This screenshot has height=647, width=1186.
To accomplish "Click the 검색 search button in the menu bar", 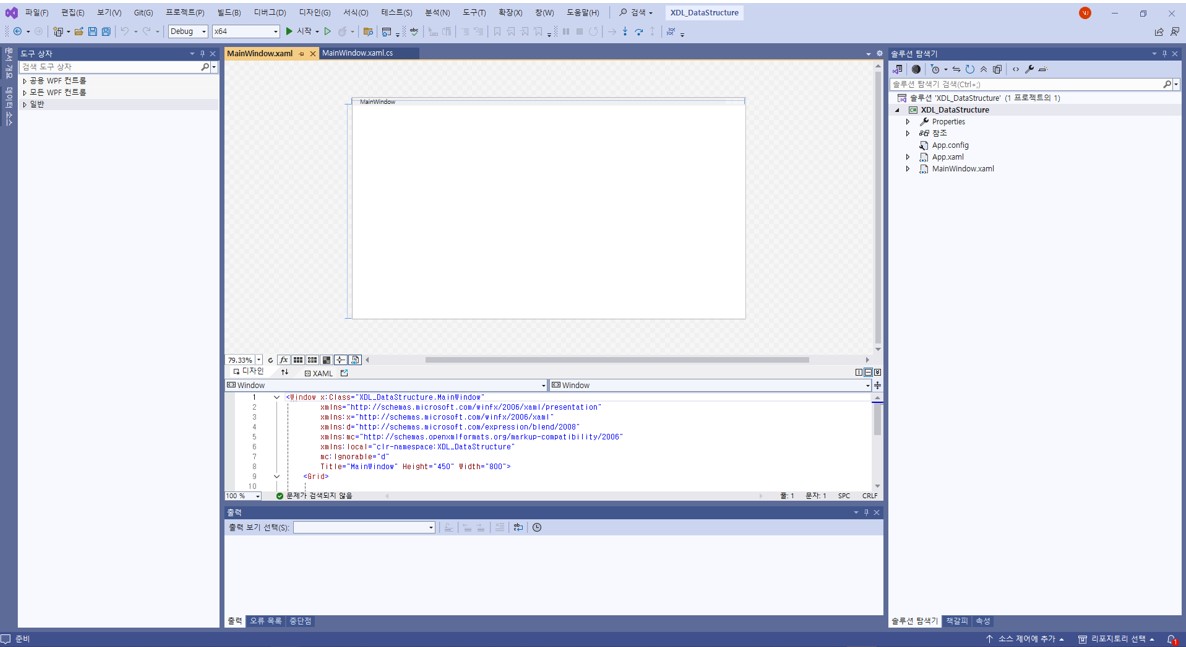I will pyautogui.click(x=635, y=13).
